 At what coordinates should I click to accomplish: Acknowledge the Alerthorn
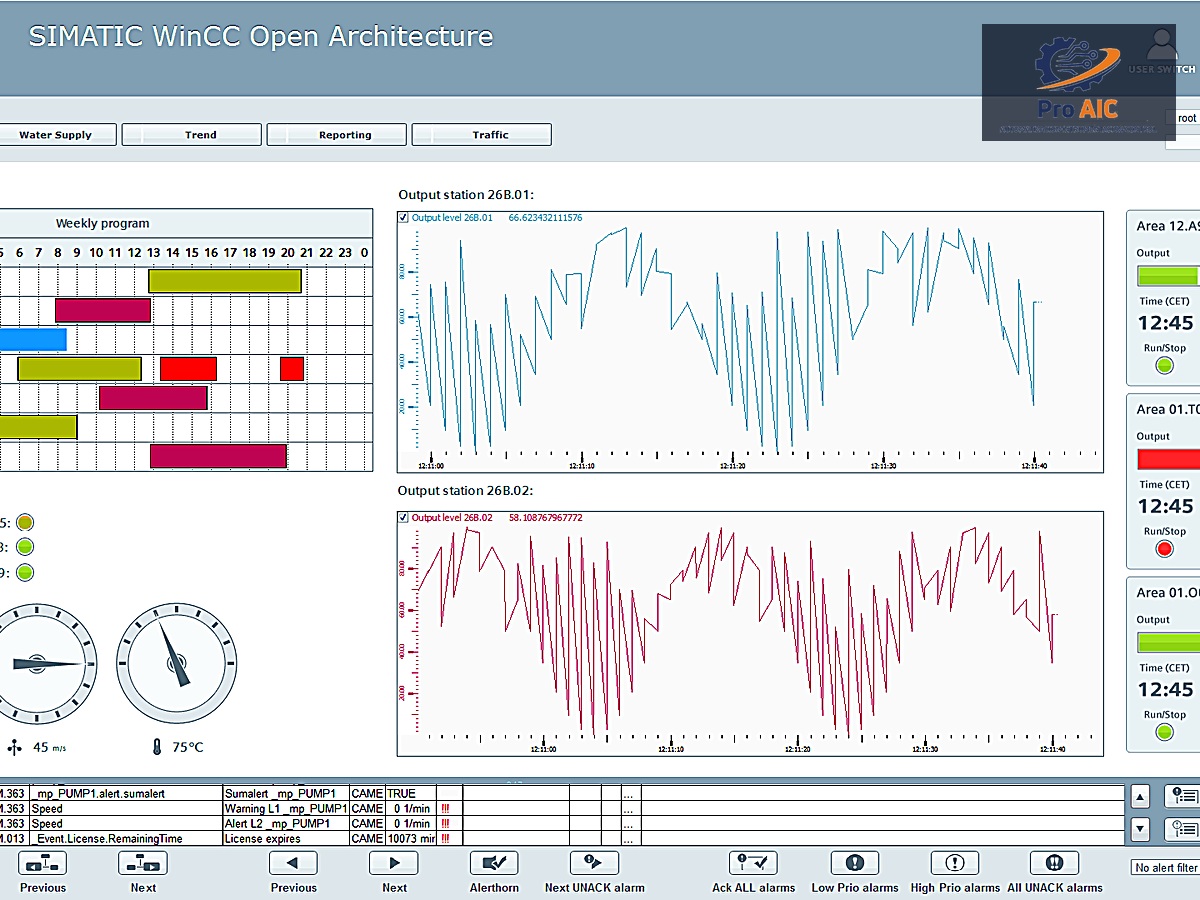pos(494,862)
